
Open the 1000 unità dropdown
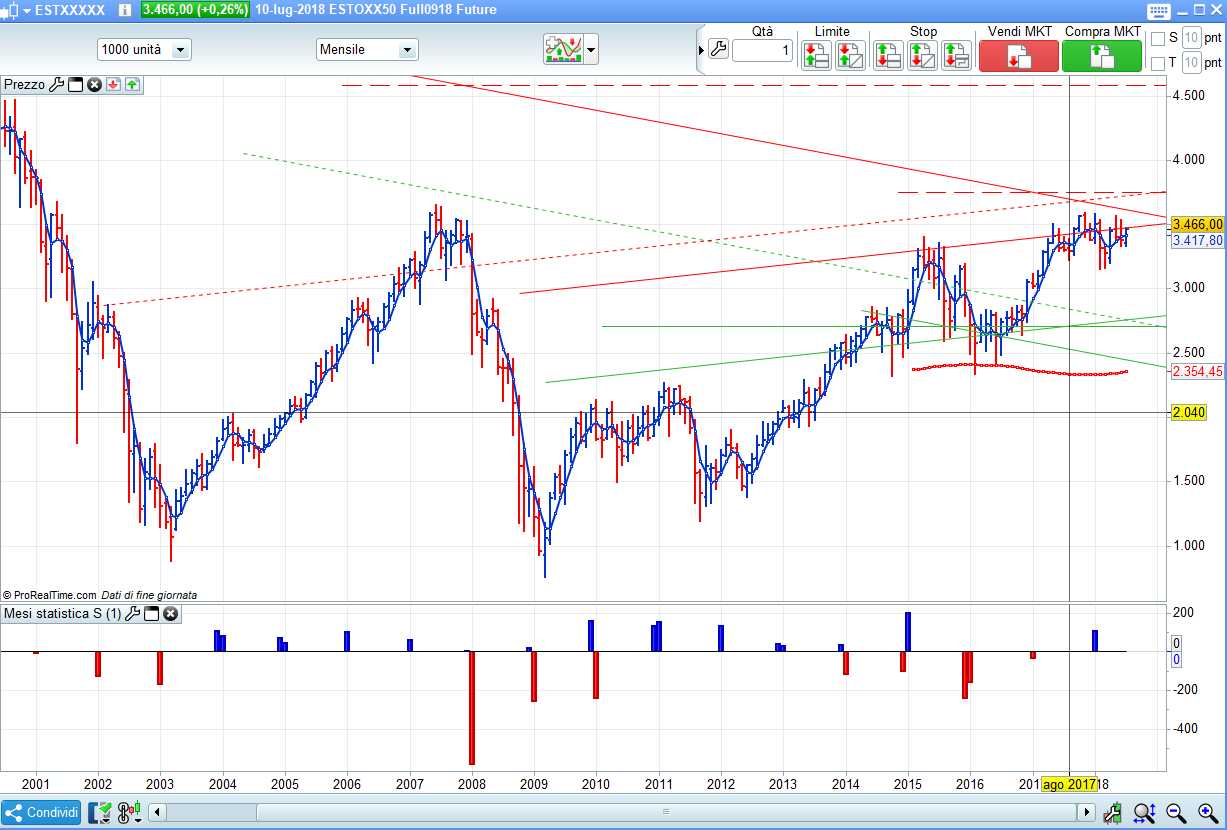pos(144,49)
